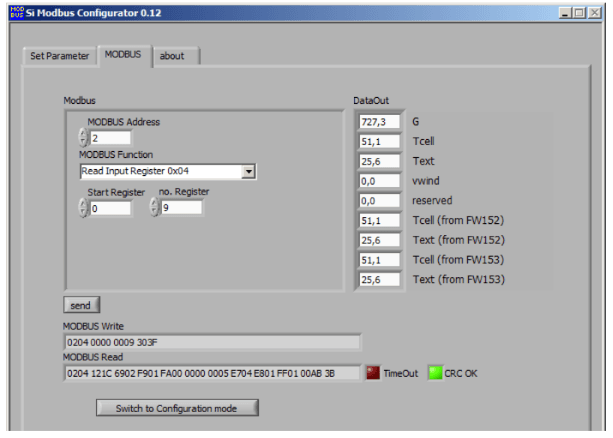Viewport: 613px width, 438px height.
Task: Click the MODBUS Address stepper arrows
Action: click(x=83, y=138)
